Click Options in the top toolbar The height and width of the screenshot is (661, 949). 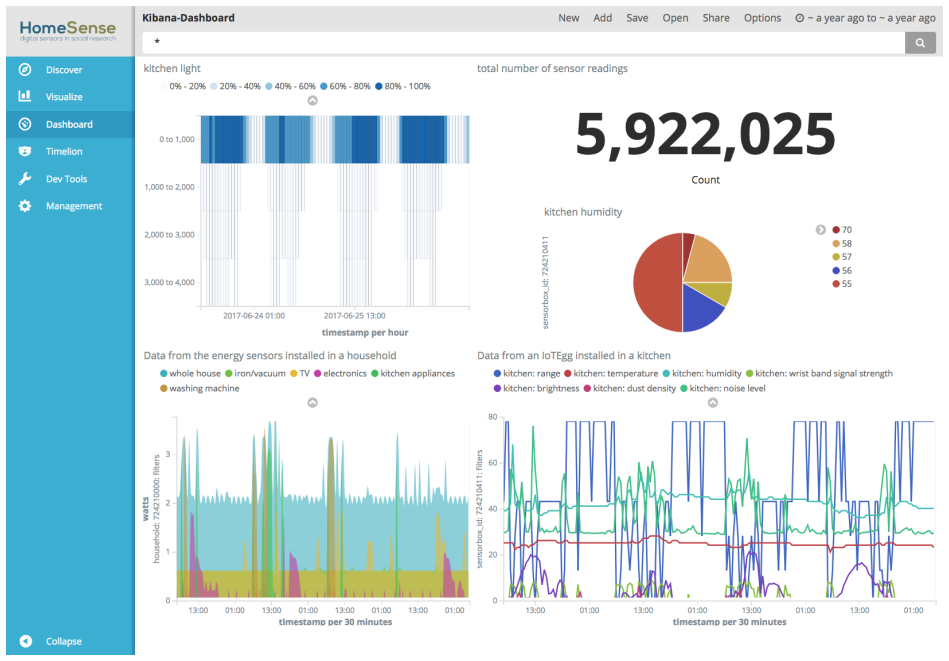tap(763, 18)
